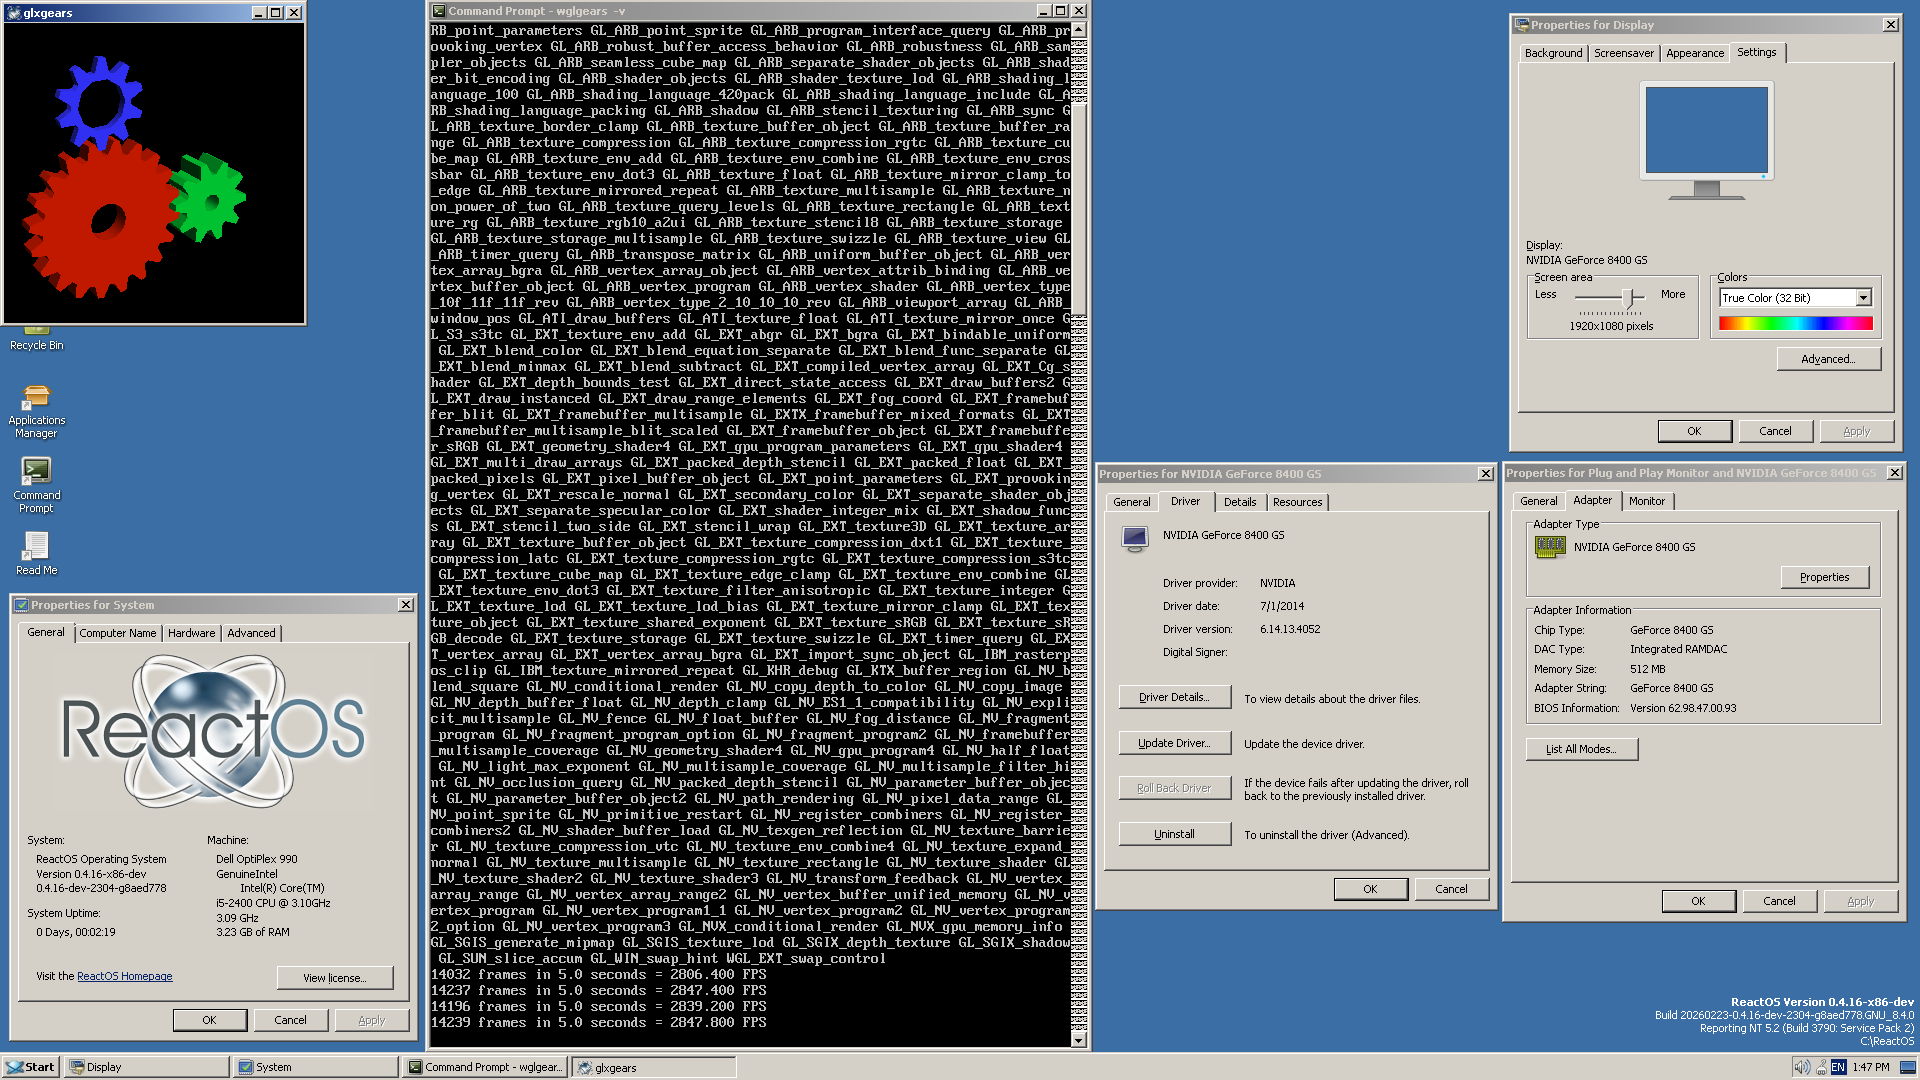Click the adapter chip icon in Adapter Type
Screen dimensions: 1920x1080
coord(1550,547)
